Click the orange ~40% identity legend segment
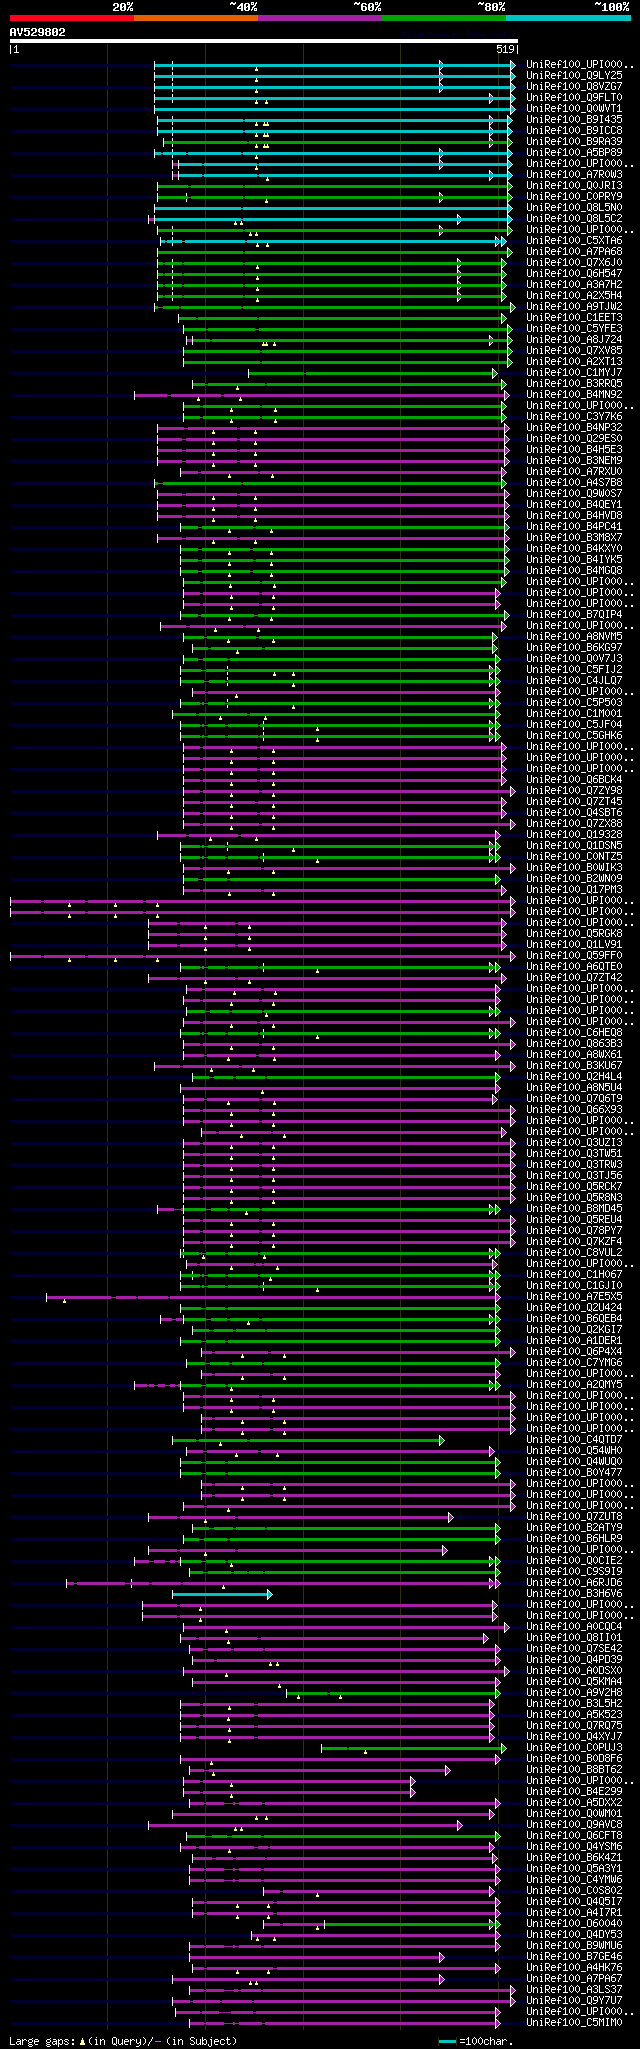 tap(196, 18)
